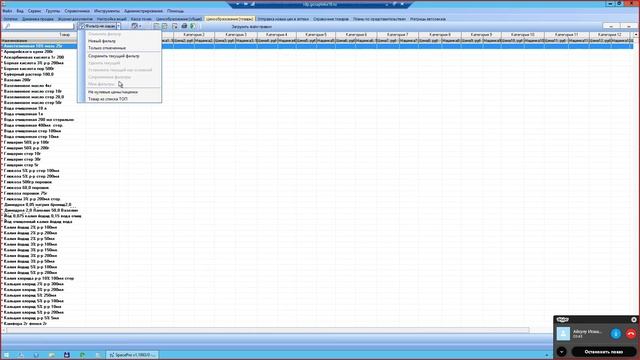640x360 pixels.
Task: Click the Категория 12 column header
Action: pyautogui.click(x=609, y=35)
